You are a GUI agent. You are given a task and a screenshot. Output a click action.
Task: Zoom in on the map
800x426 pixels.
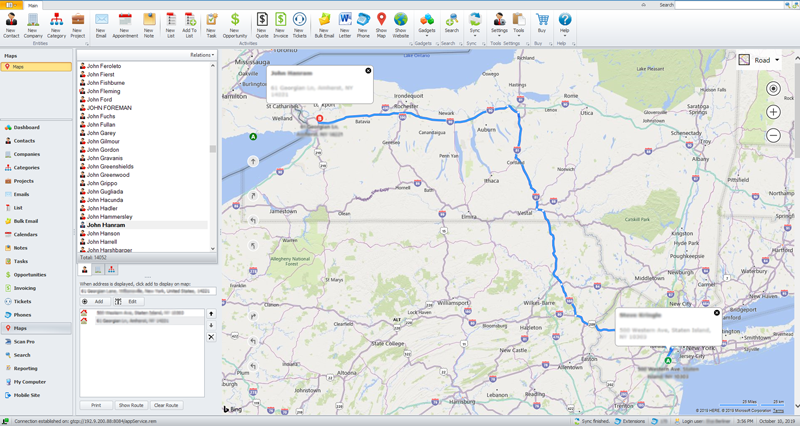(773, 112)
